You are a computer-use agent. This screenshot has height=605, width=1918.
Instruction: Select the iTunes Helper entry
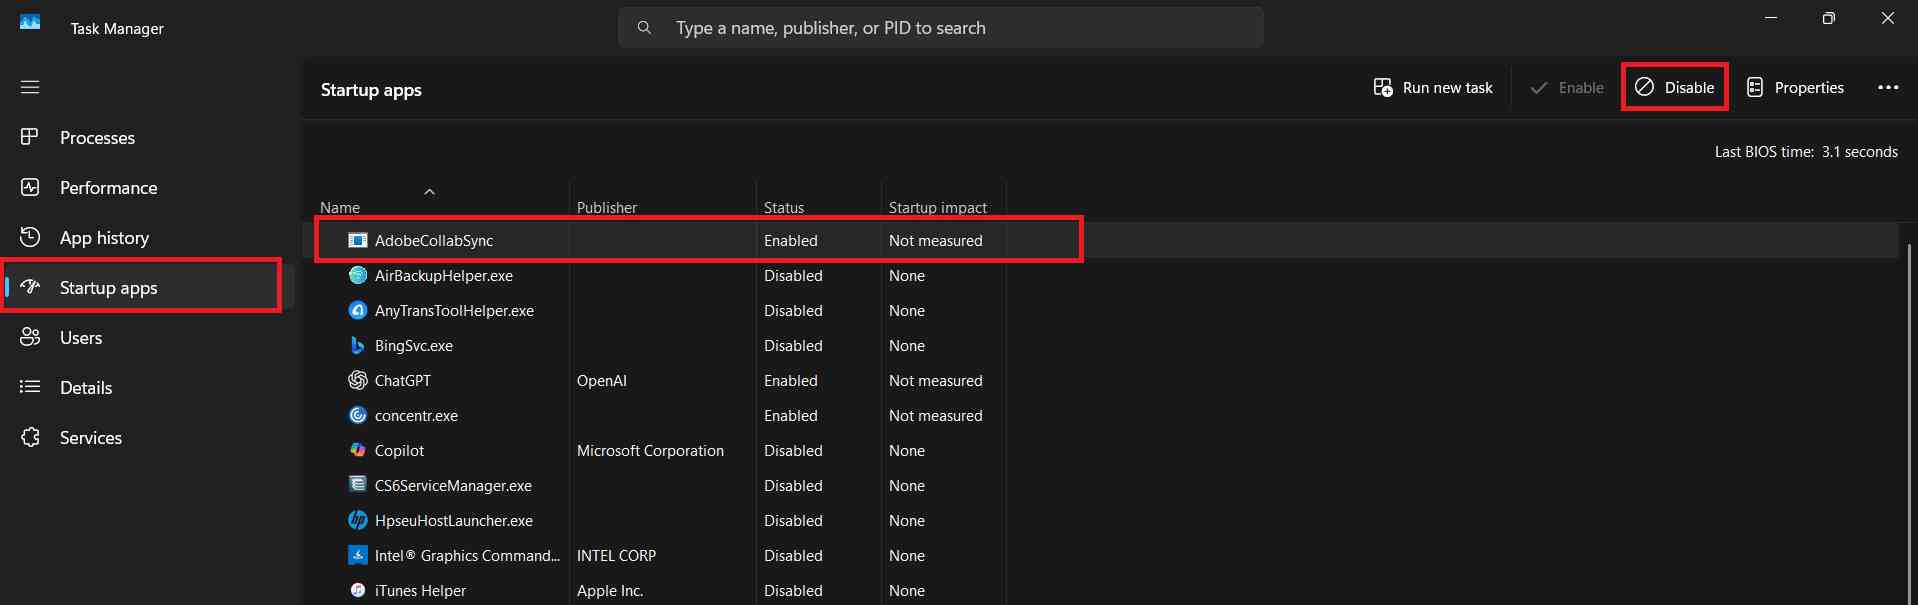(x=420, y=591)
